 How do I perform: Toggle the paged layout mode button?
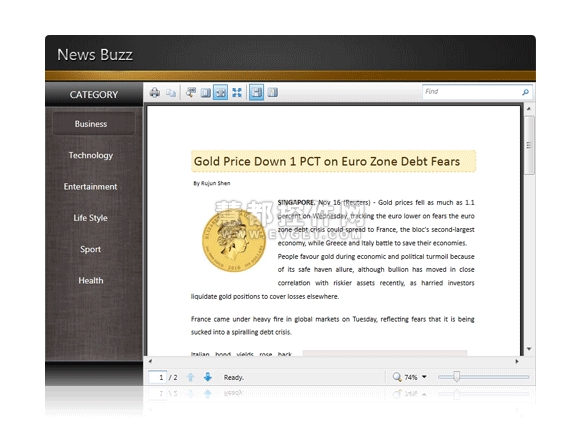(256, 92)
